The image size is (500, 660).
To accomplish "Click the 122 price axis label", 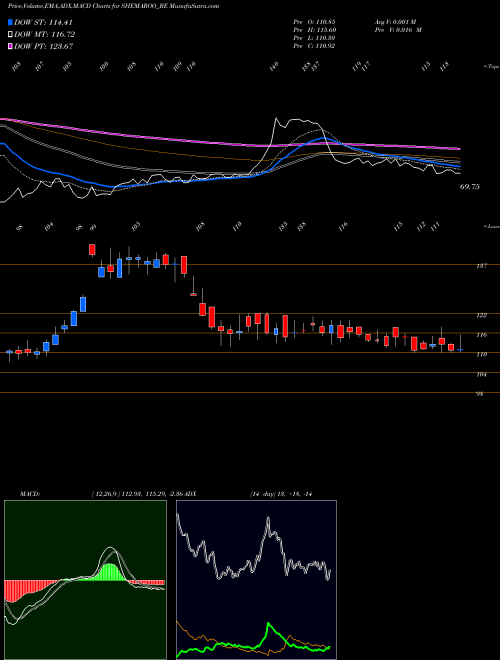I will pyautogui.click(x=482, y=315).
